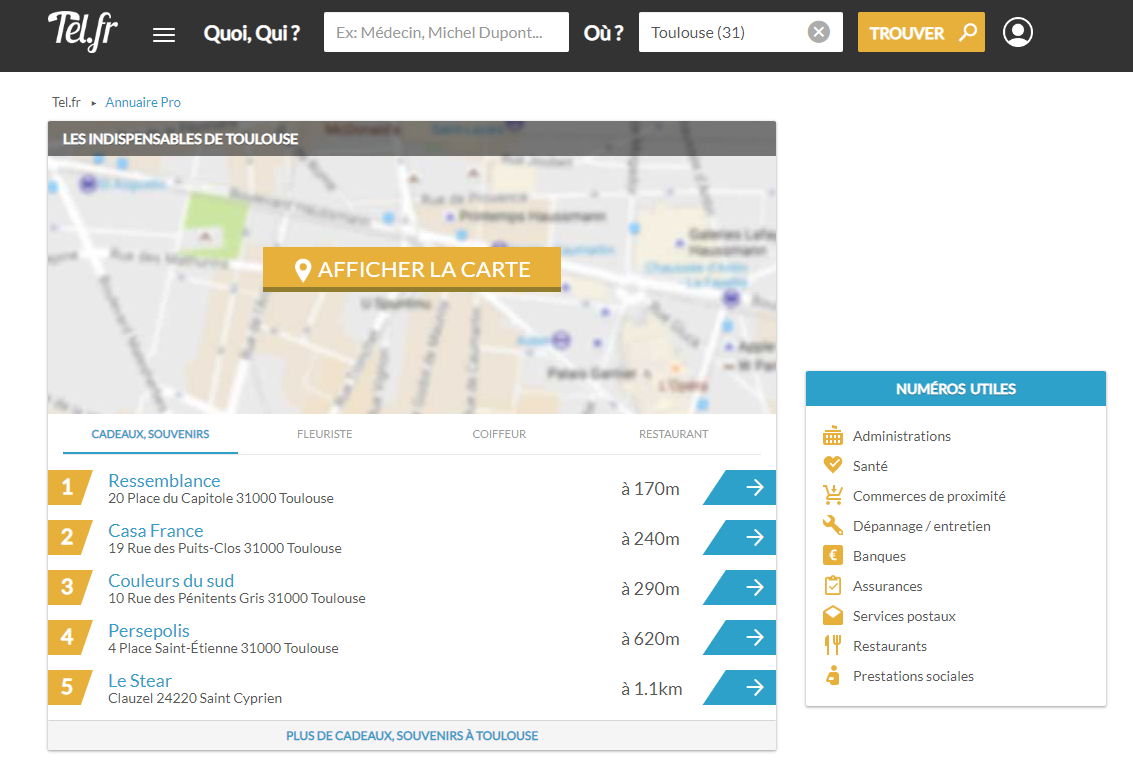Click the Trouver search button

920,32
